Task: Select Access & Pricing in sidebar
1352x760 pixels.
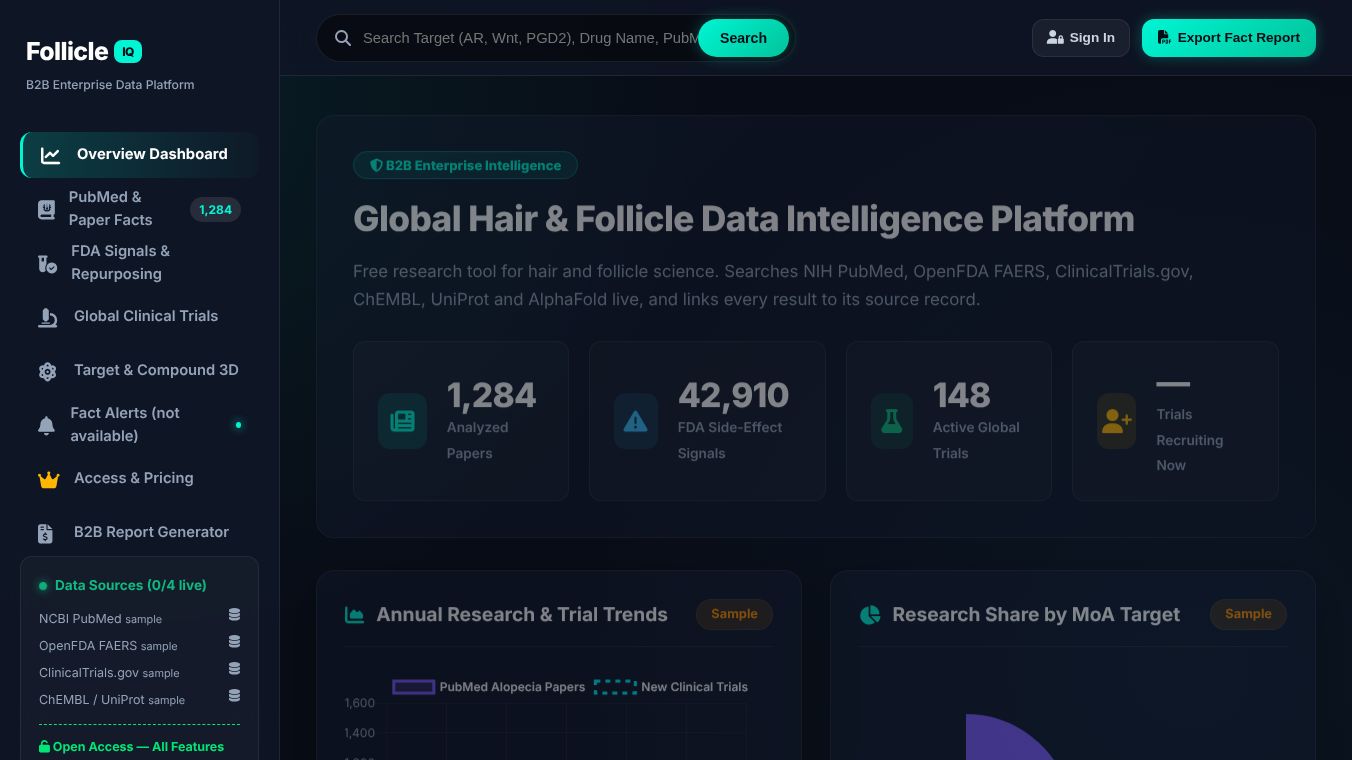Action: click(139, 479)
